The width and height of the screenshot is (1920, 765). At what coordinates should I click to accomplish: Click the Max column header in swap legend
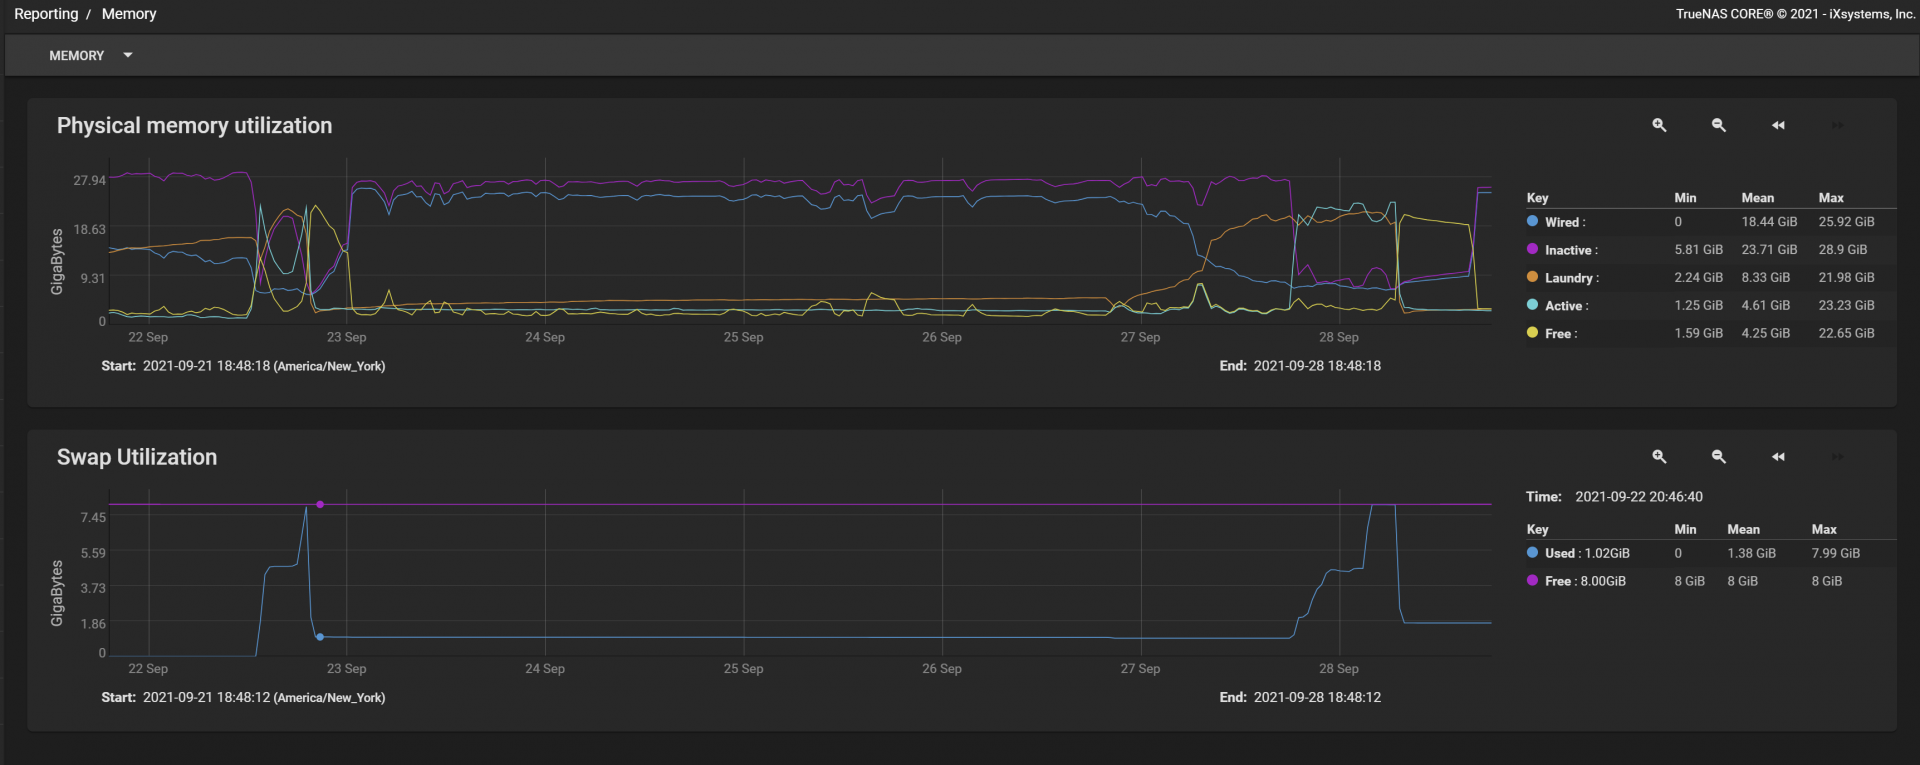point(1824,529)
